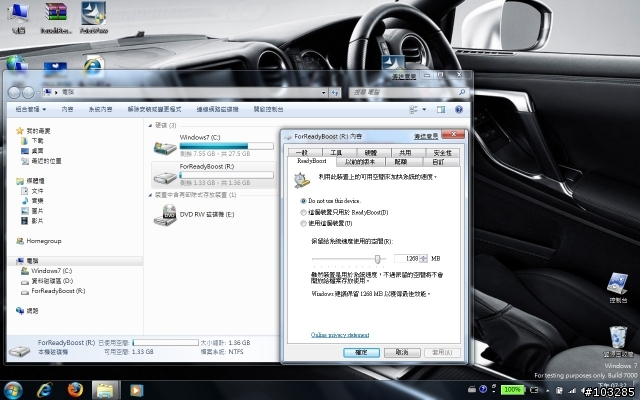The height and width of the screenshot is (400, 640).
Task: Select 'dedicate this device to ReadyBoost (D)' radio
Action: (x=303, y=212)
